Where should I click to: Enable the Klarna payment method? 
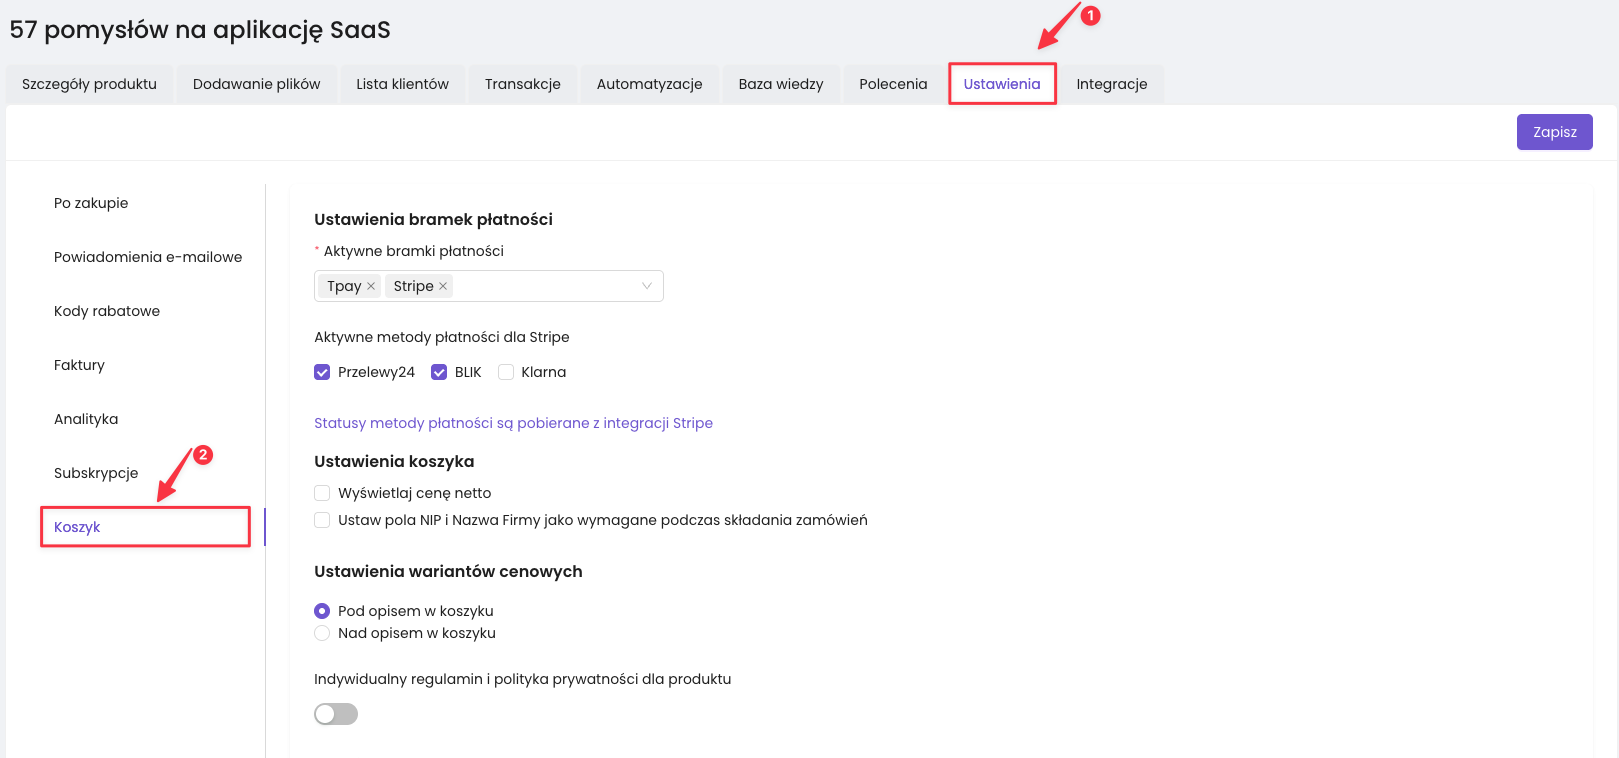click(x=506, y=372)
